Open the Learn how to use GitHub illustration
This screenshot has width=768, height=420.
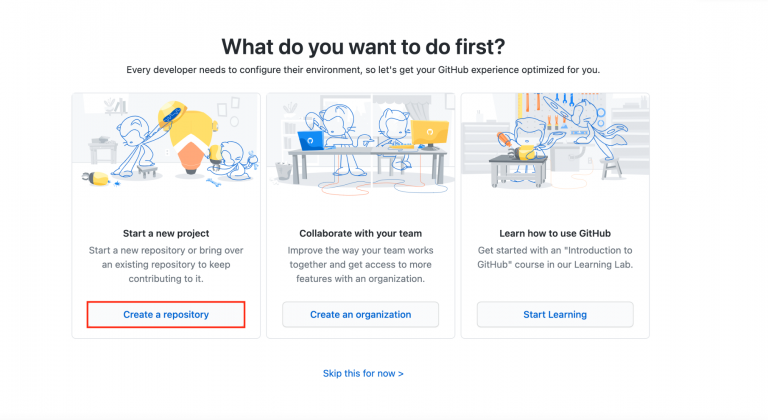[555, 142]
